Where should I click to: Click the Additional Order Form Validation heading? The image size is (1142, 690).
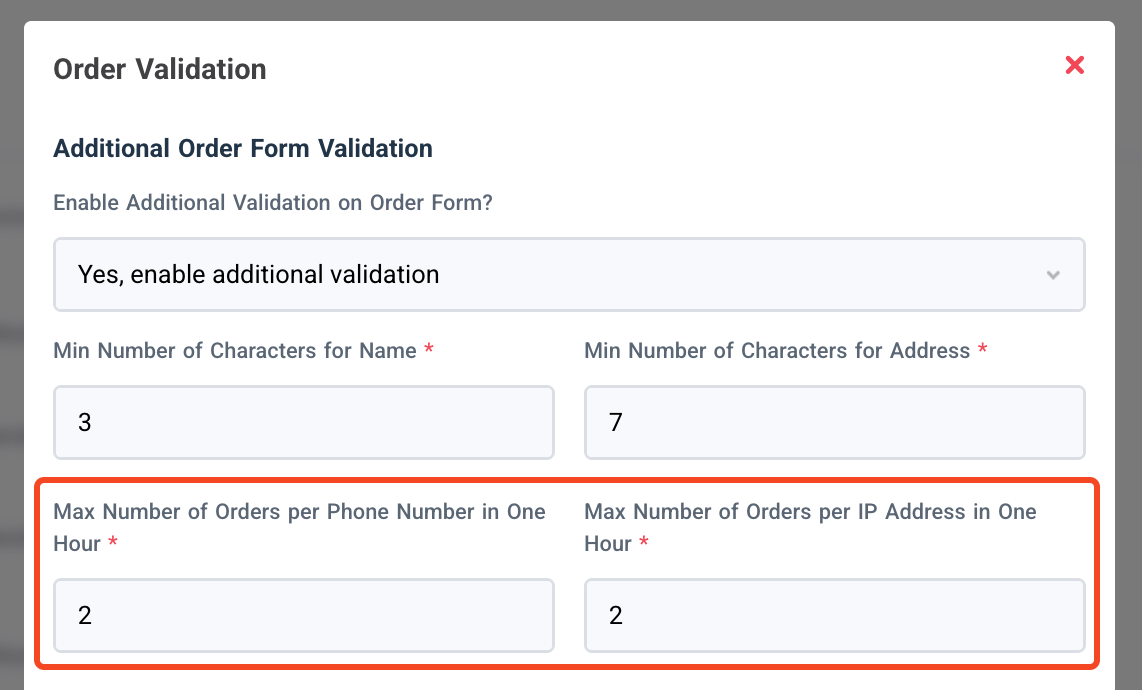242,148
